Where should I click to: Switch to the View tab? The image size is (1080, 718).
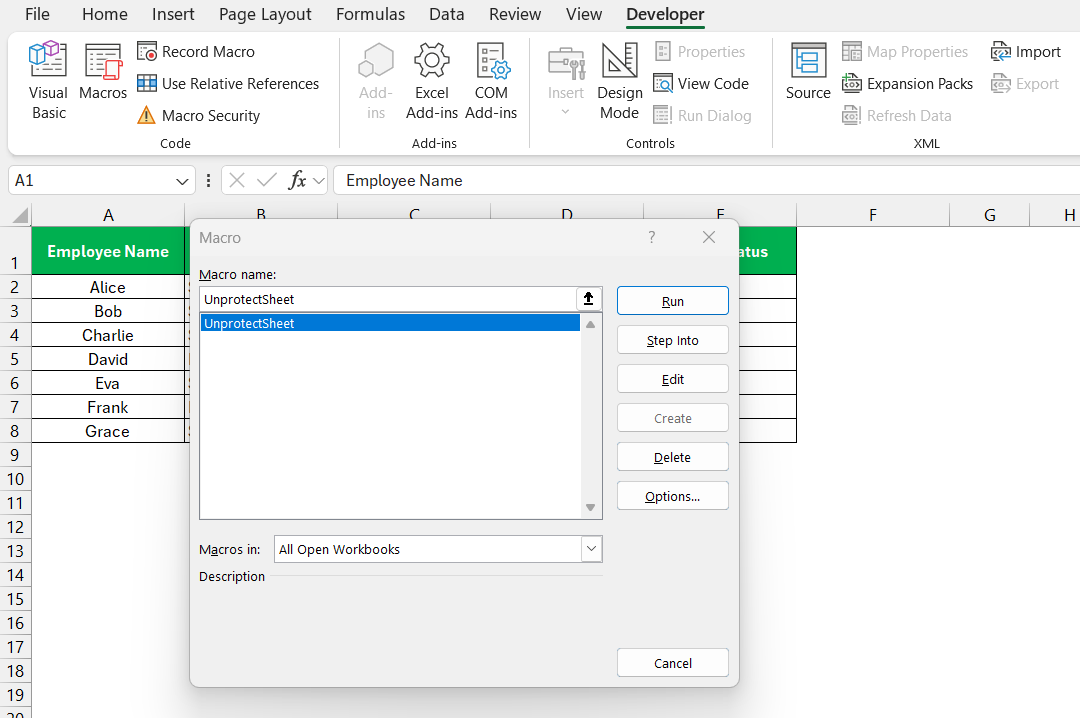coord(584,14)
